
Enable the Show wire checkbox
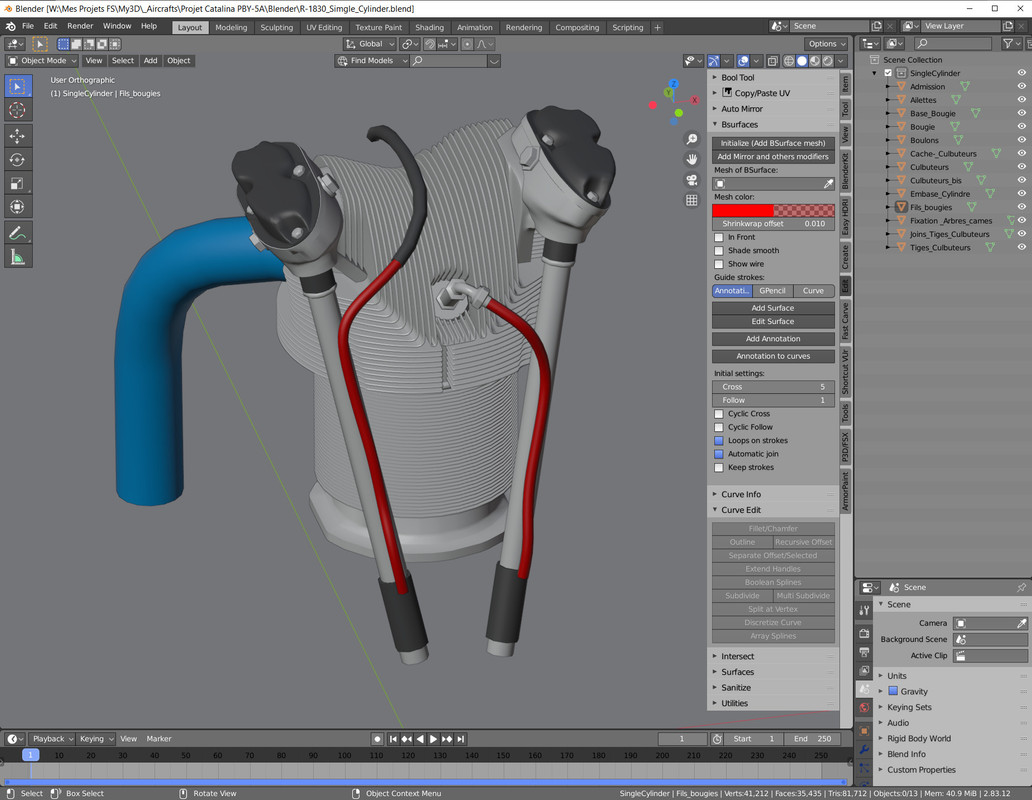pyautogui.click(x=719, y=264)
